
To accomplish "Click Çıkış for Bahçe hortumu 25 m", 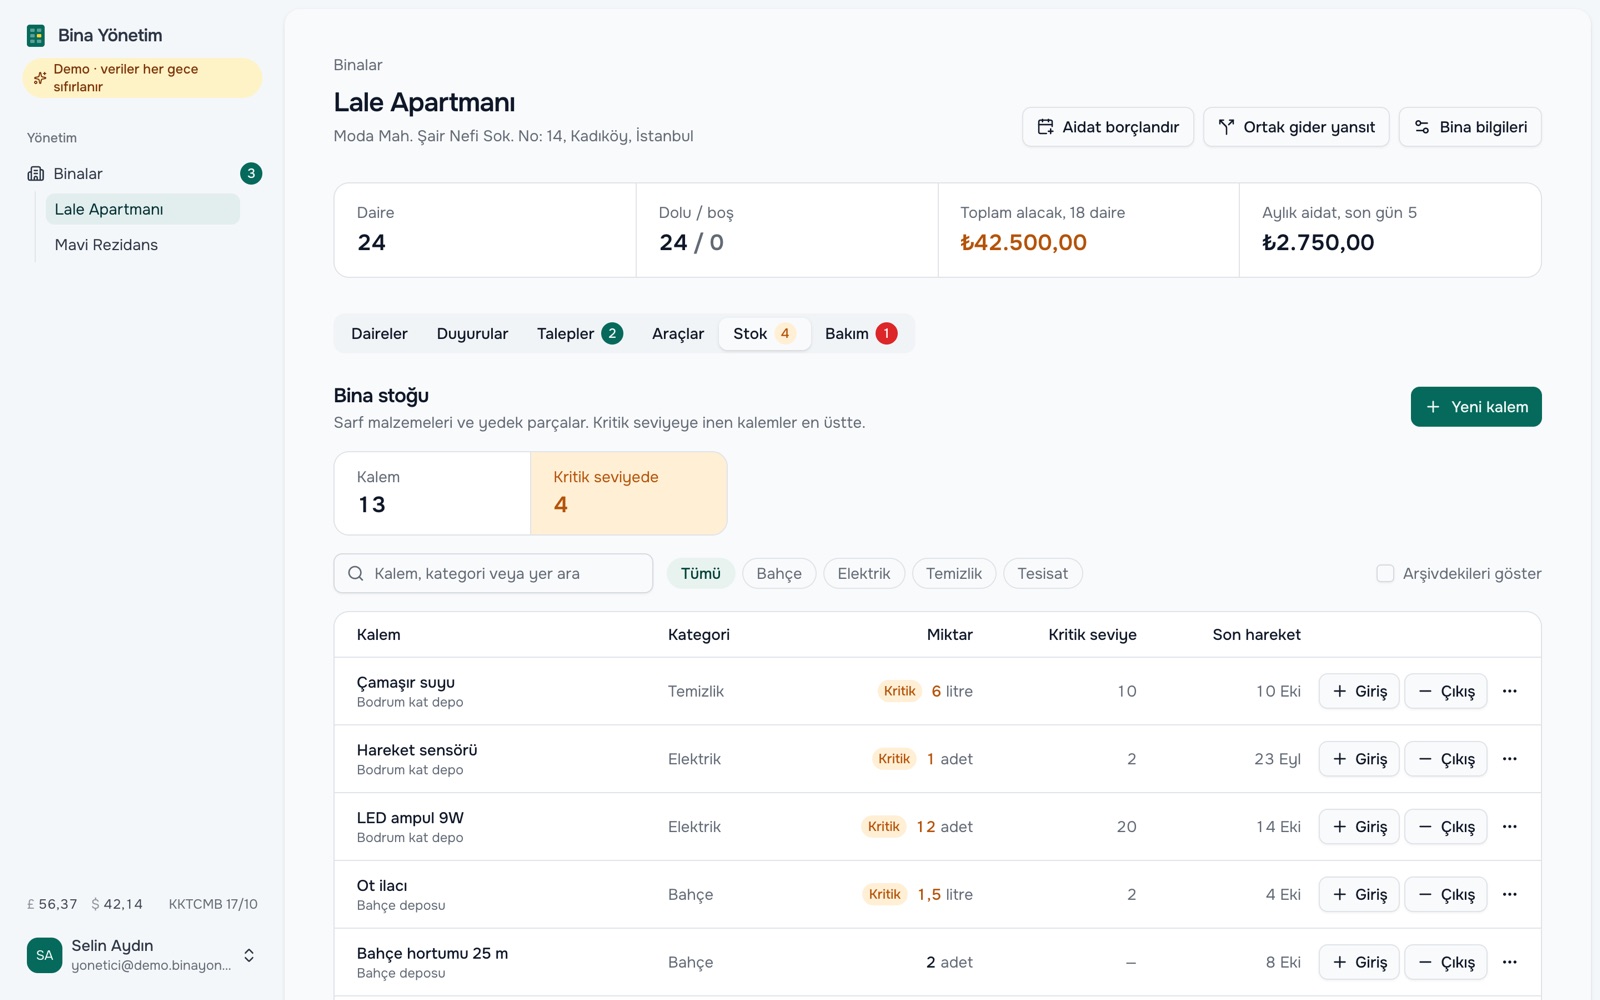I will [1446, 962].
